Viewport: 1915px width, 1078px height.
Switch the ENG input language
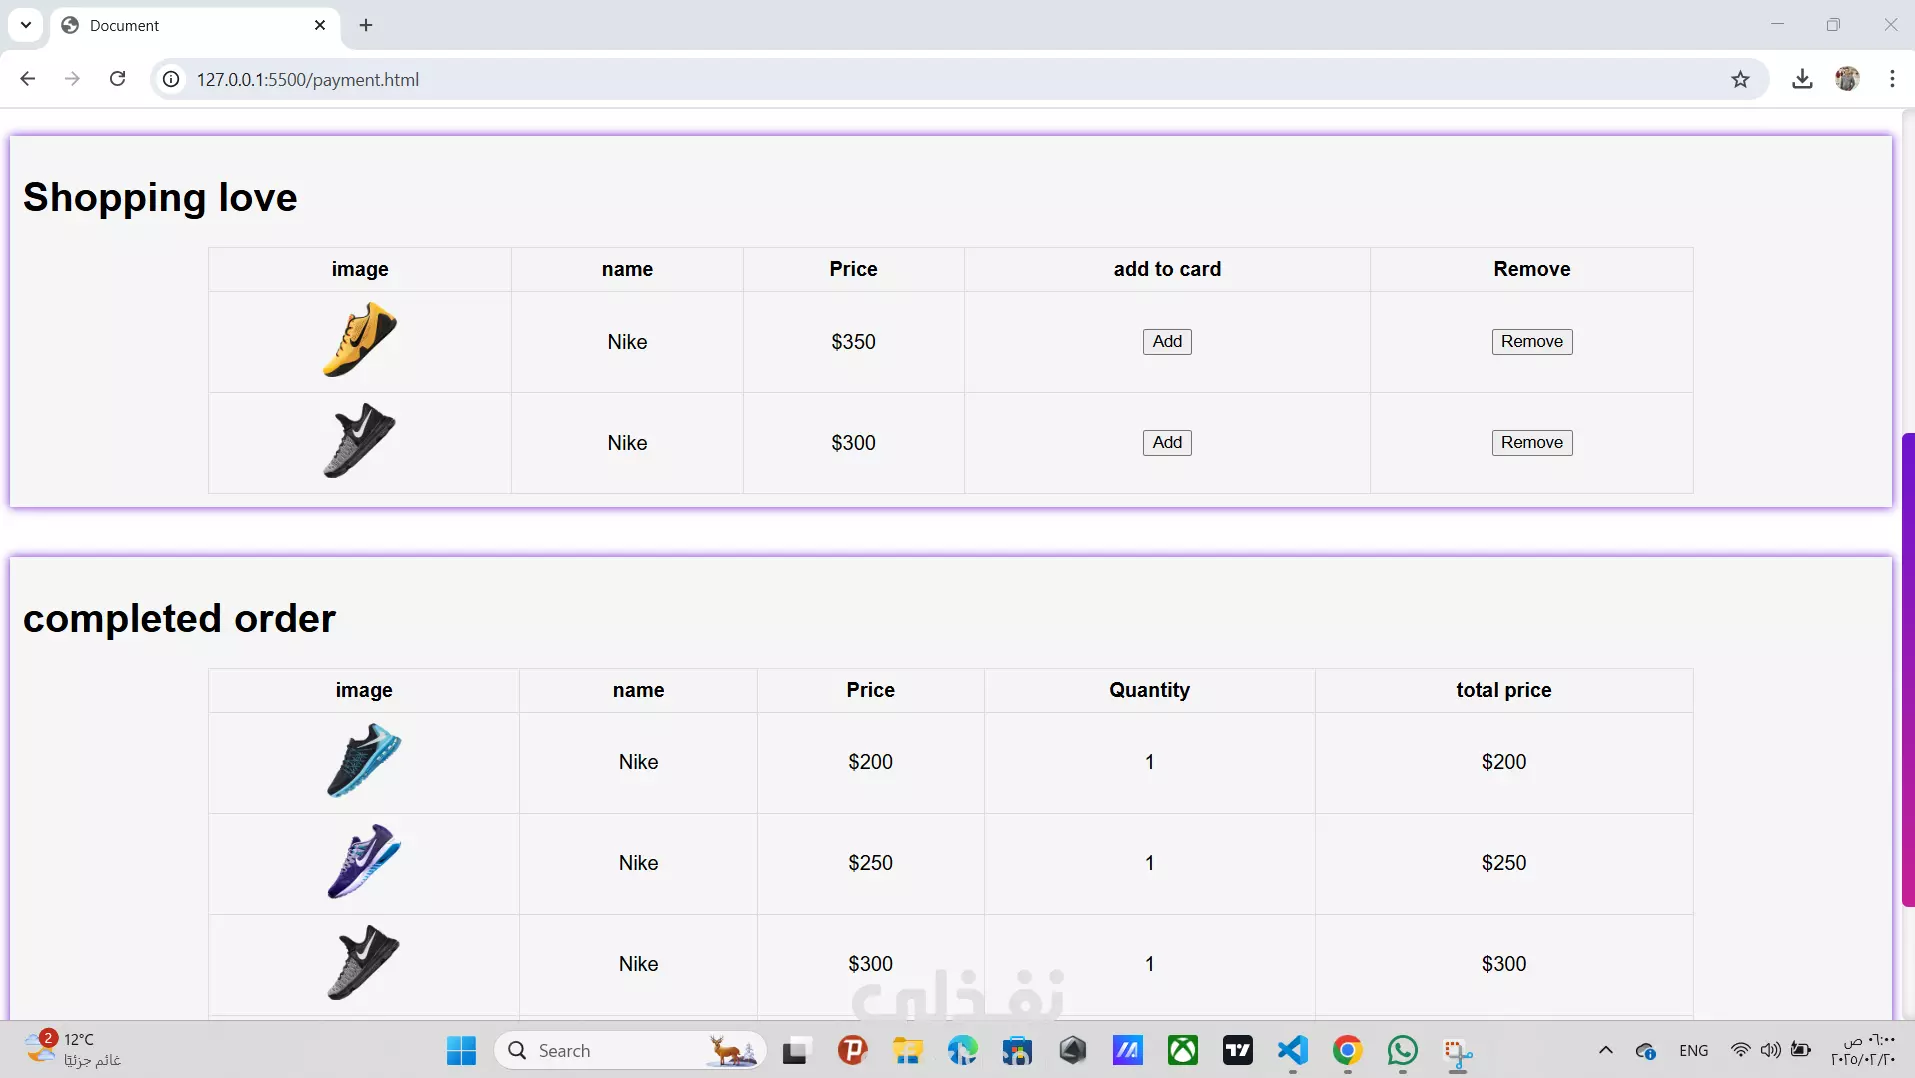pyautogui.click(x=1693, y=1050)
